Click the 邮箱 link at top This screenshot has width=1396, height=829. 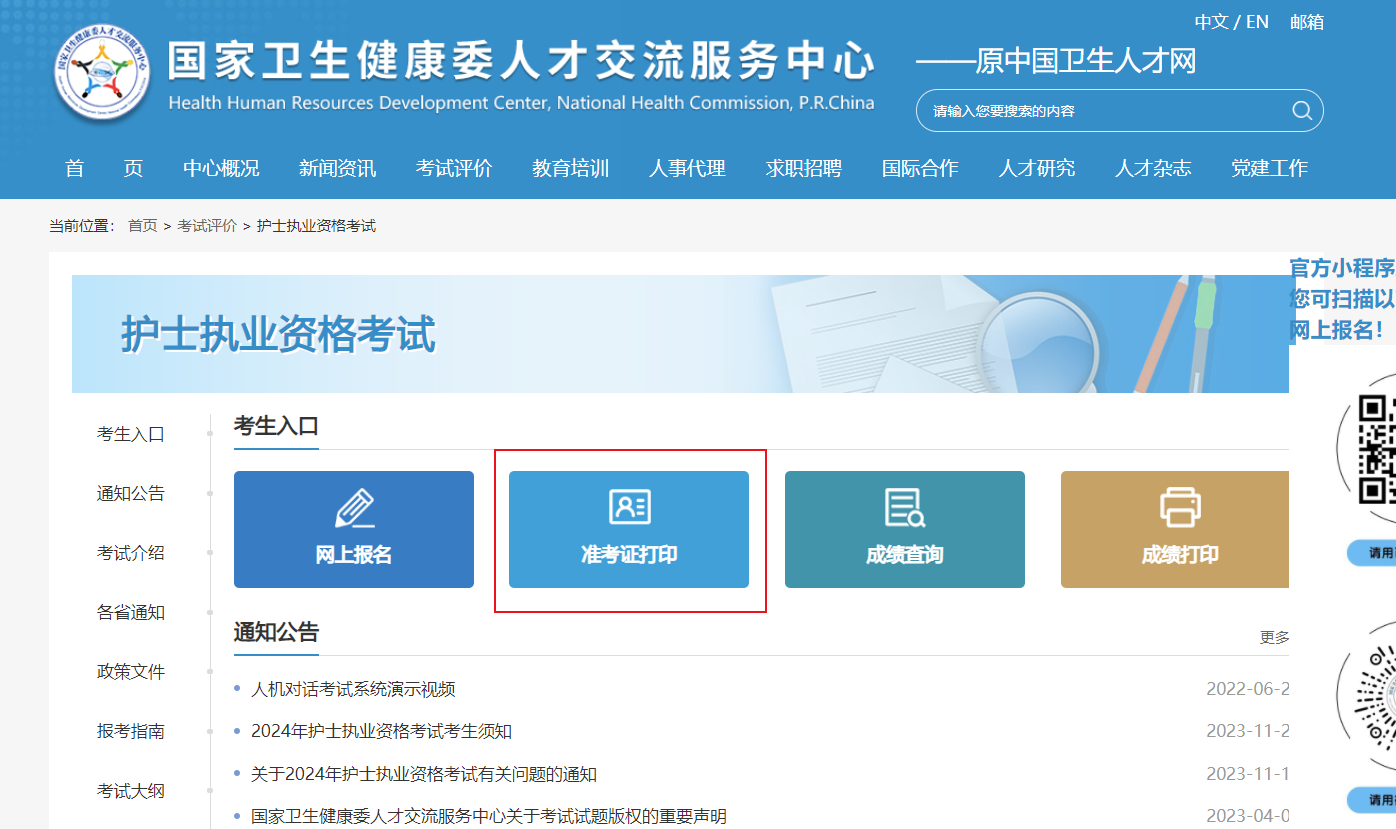point(1306,22)
